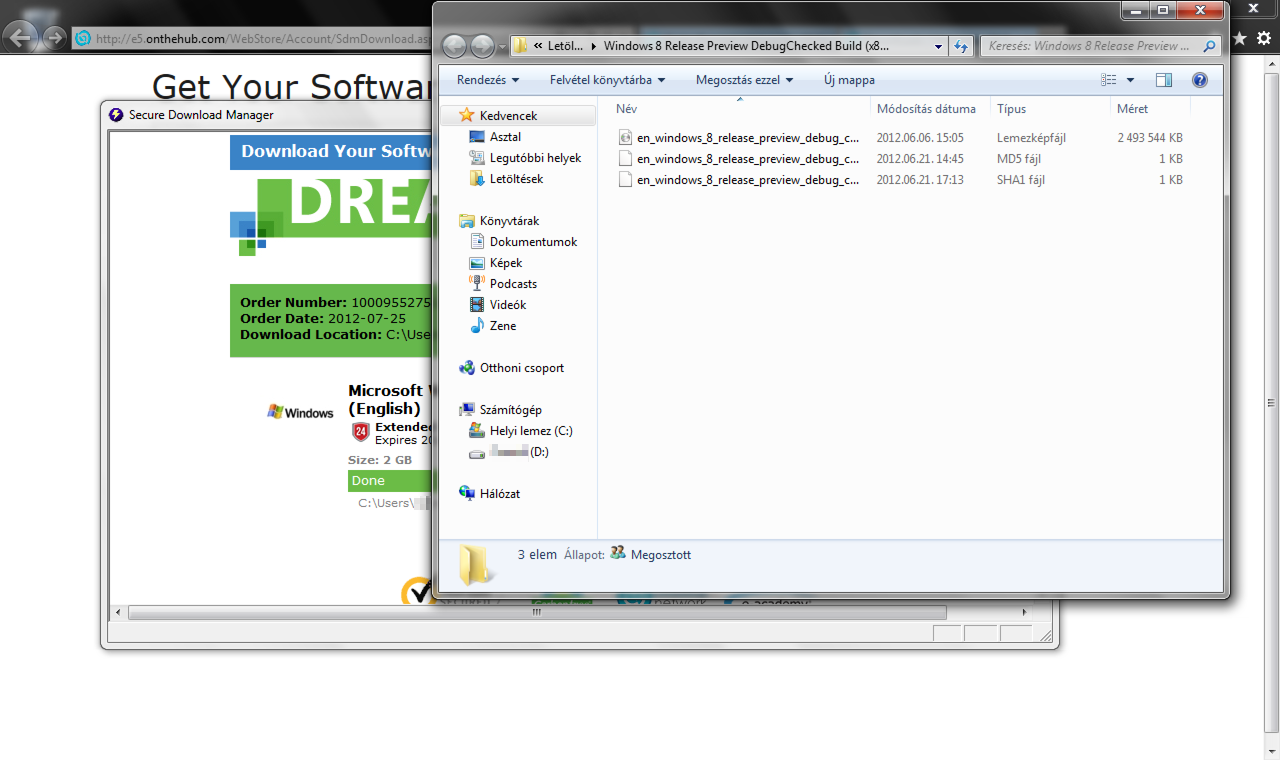Select the MD5 fájl file

coord(900,159)
